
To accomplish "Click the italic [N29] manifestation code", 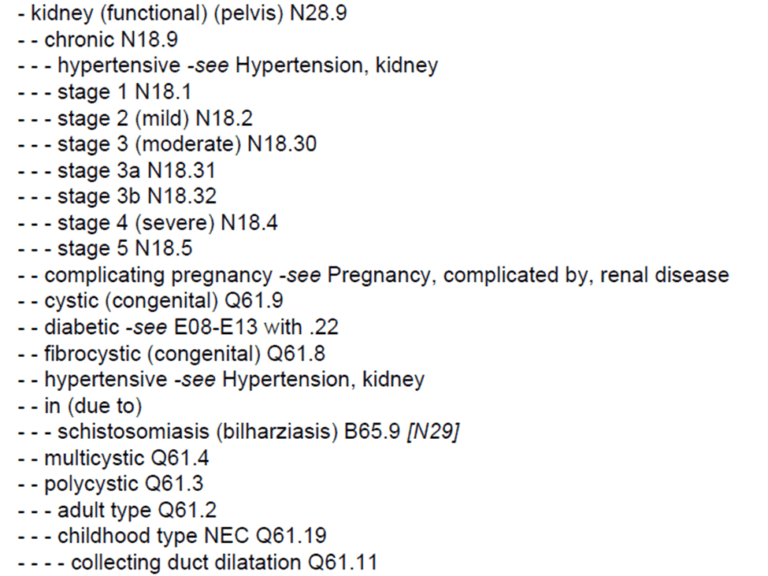I will pyautogui.click(x=433, y=432).
